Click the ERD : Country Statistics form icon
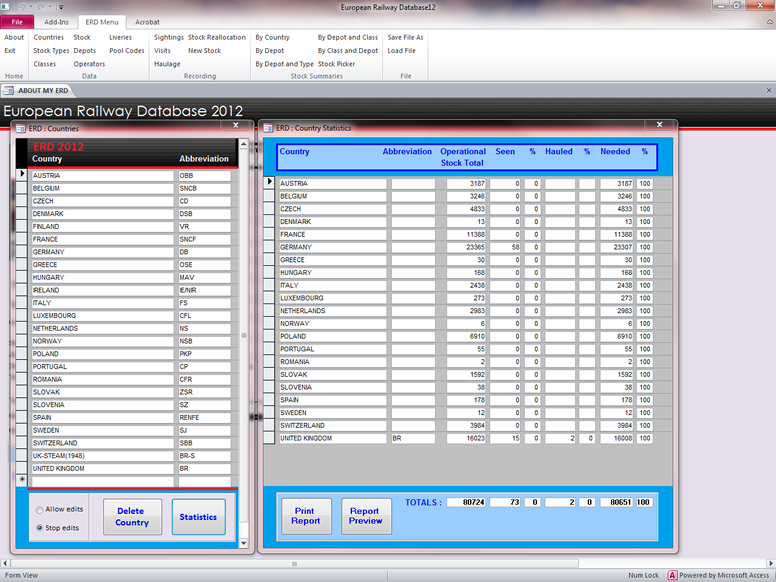Viewport: 776px width, 582px height. pyautogui.click(x=268, y=128)
